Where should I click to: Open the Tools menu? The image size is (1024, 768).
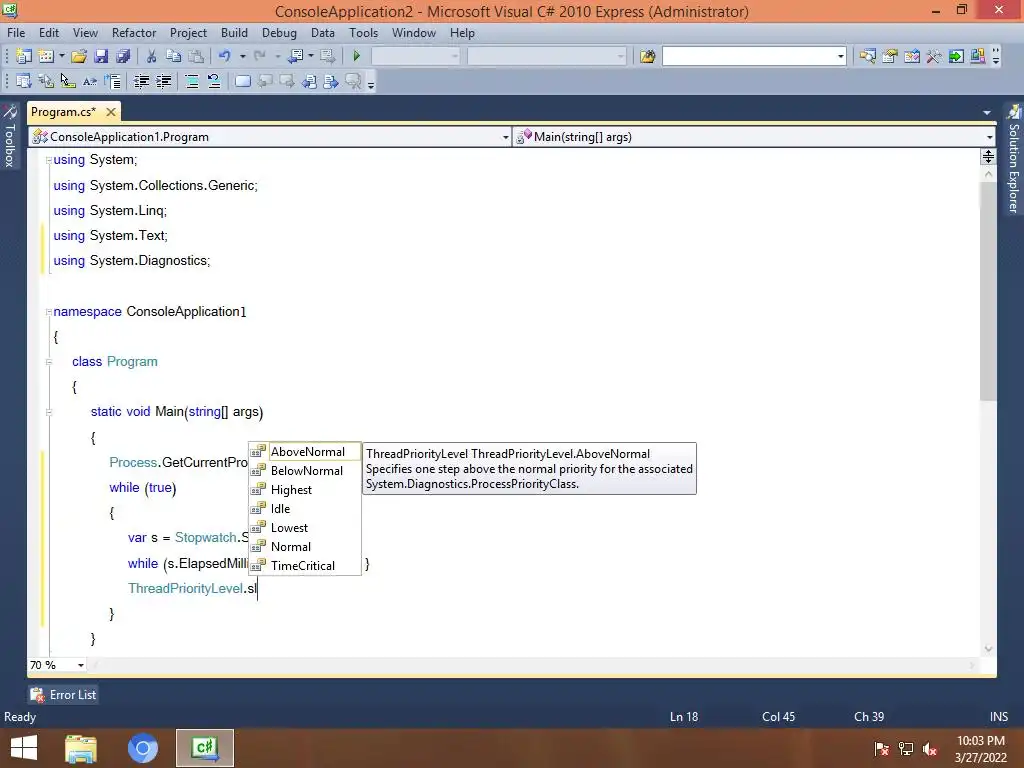pyautogui.click(x=363, y=33)
